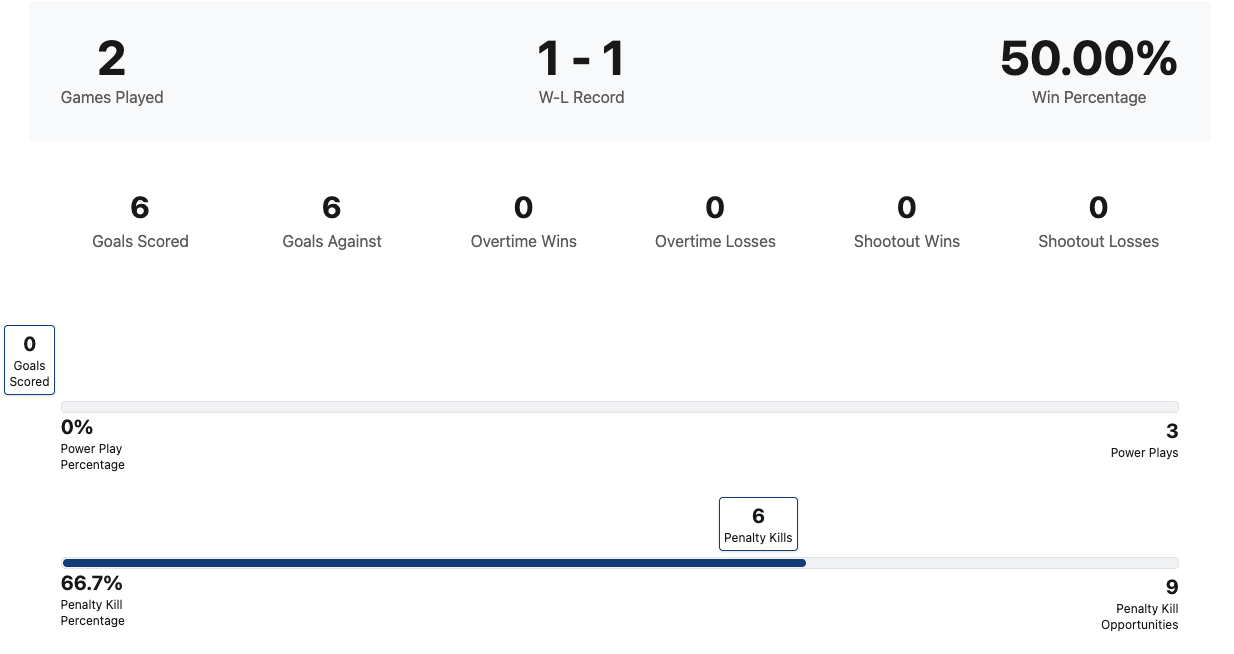The image size is (1234, 654).
Task: Select the 66.7% Penalty Kill Percentage value
Action: [92, 584]
